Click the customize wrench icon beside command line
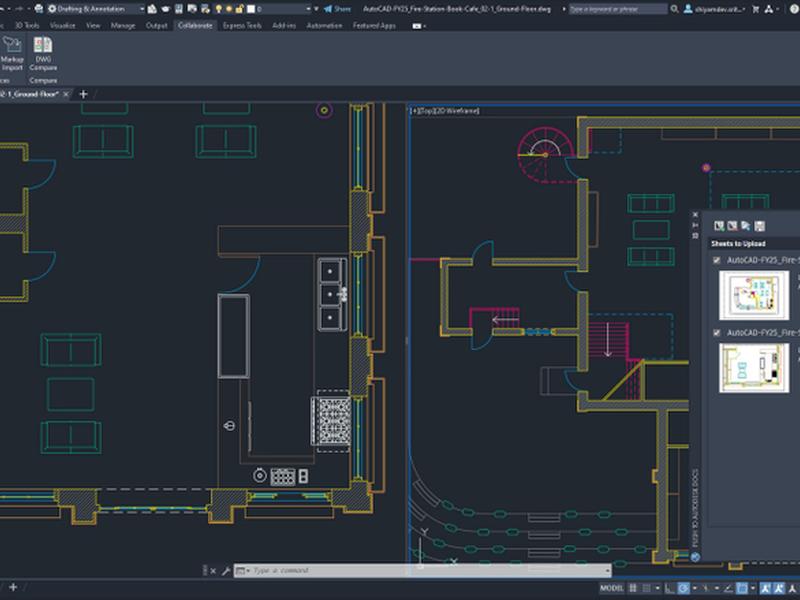Viewport: 800px width, 600px height. pos(226,571)
